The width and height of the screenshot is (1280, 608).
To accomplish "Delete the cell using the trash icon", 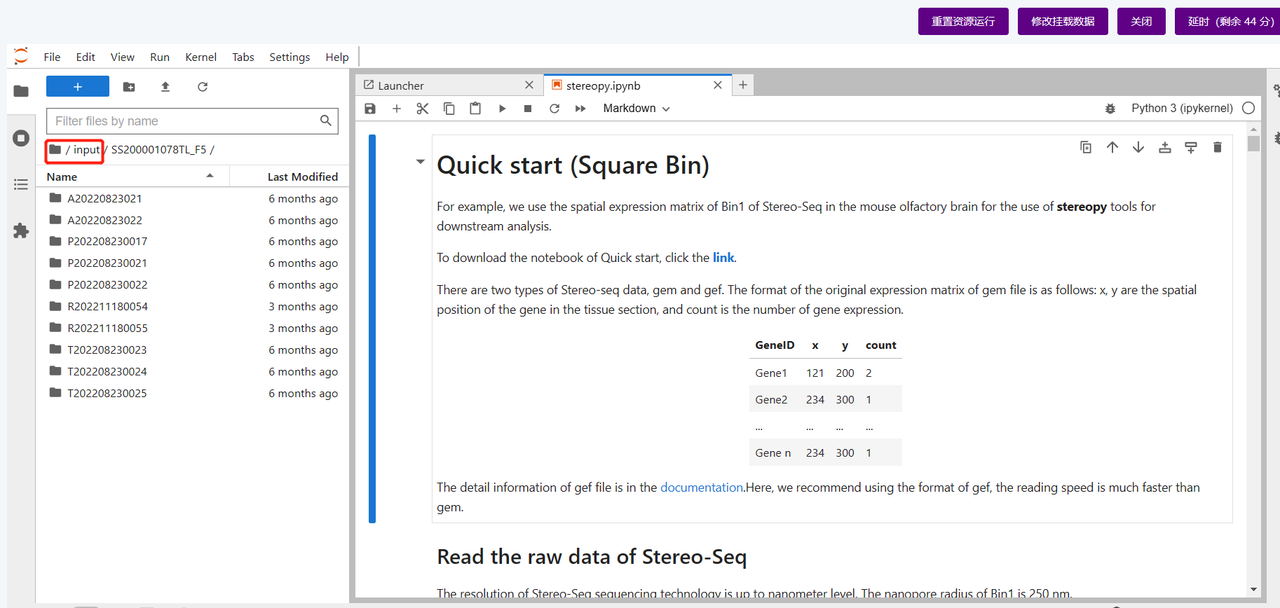I will [x=1217, y=148].
